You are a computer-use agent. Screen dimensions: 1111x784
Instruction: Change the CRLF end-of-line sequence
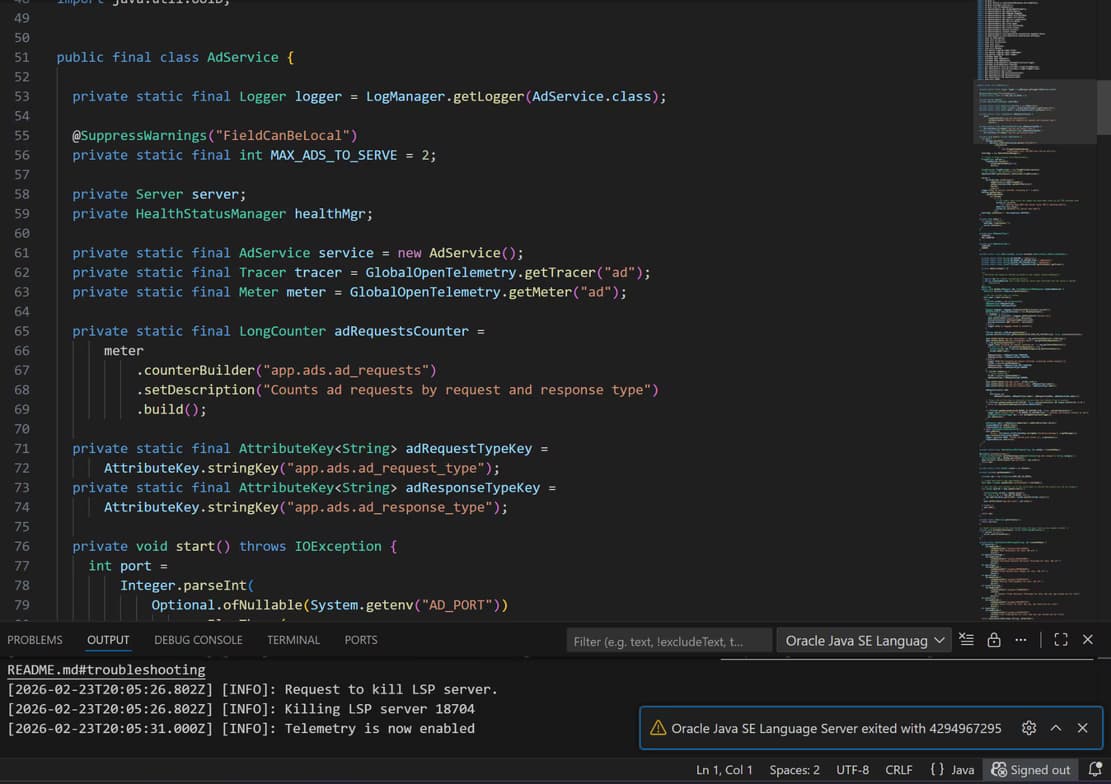pos(899,770)
